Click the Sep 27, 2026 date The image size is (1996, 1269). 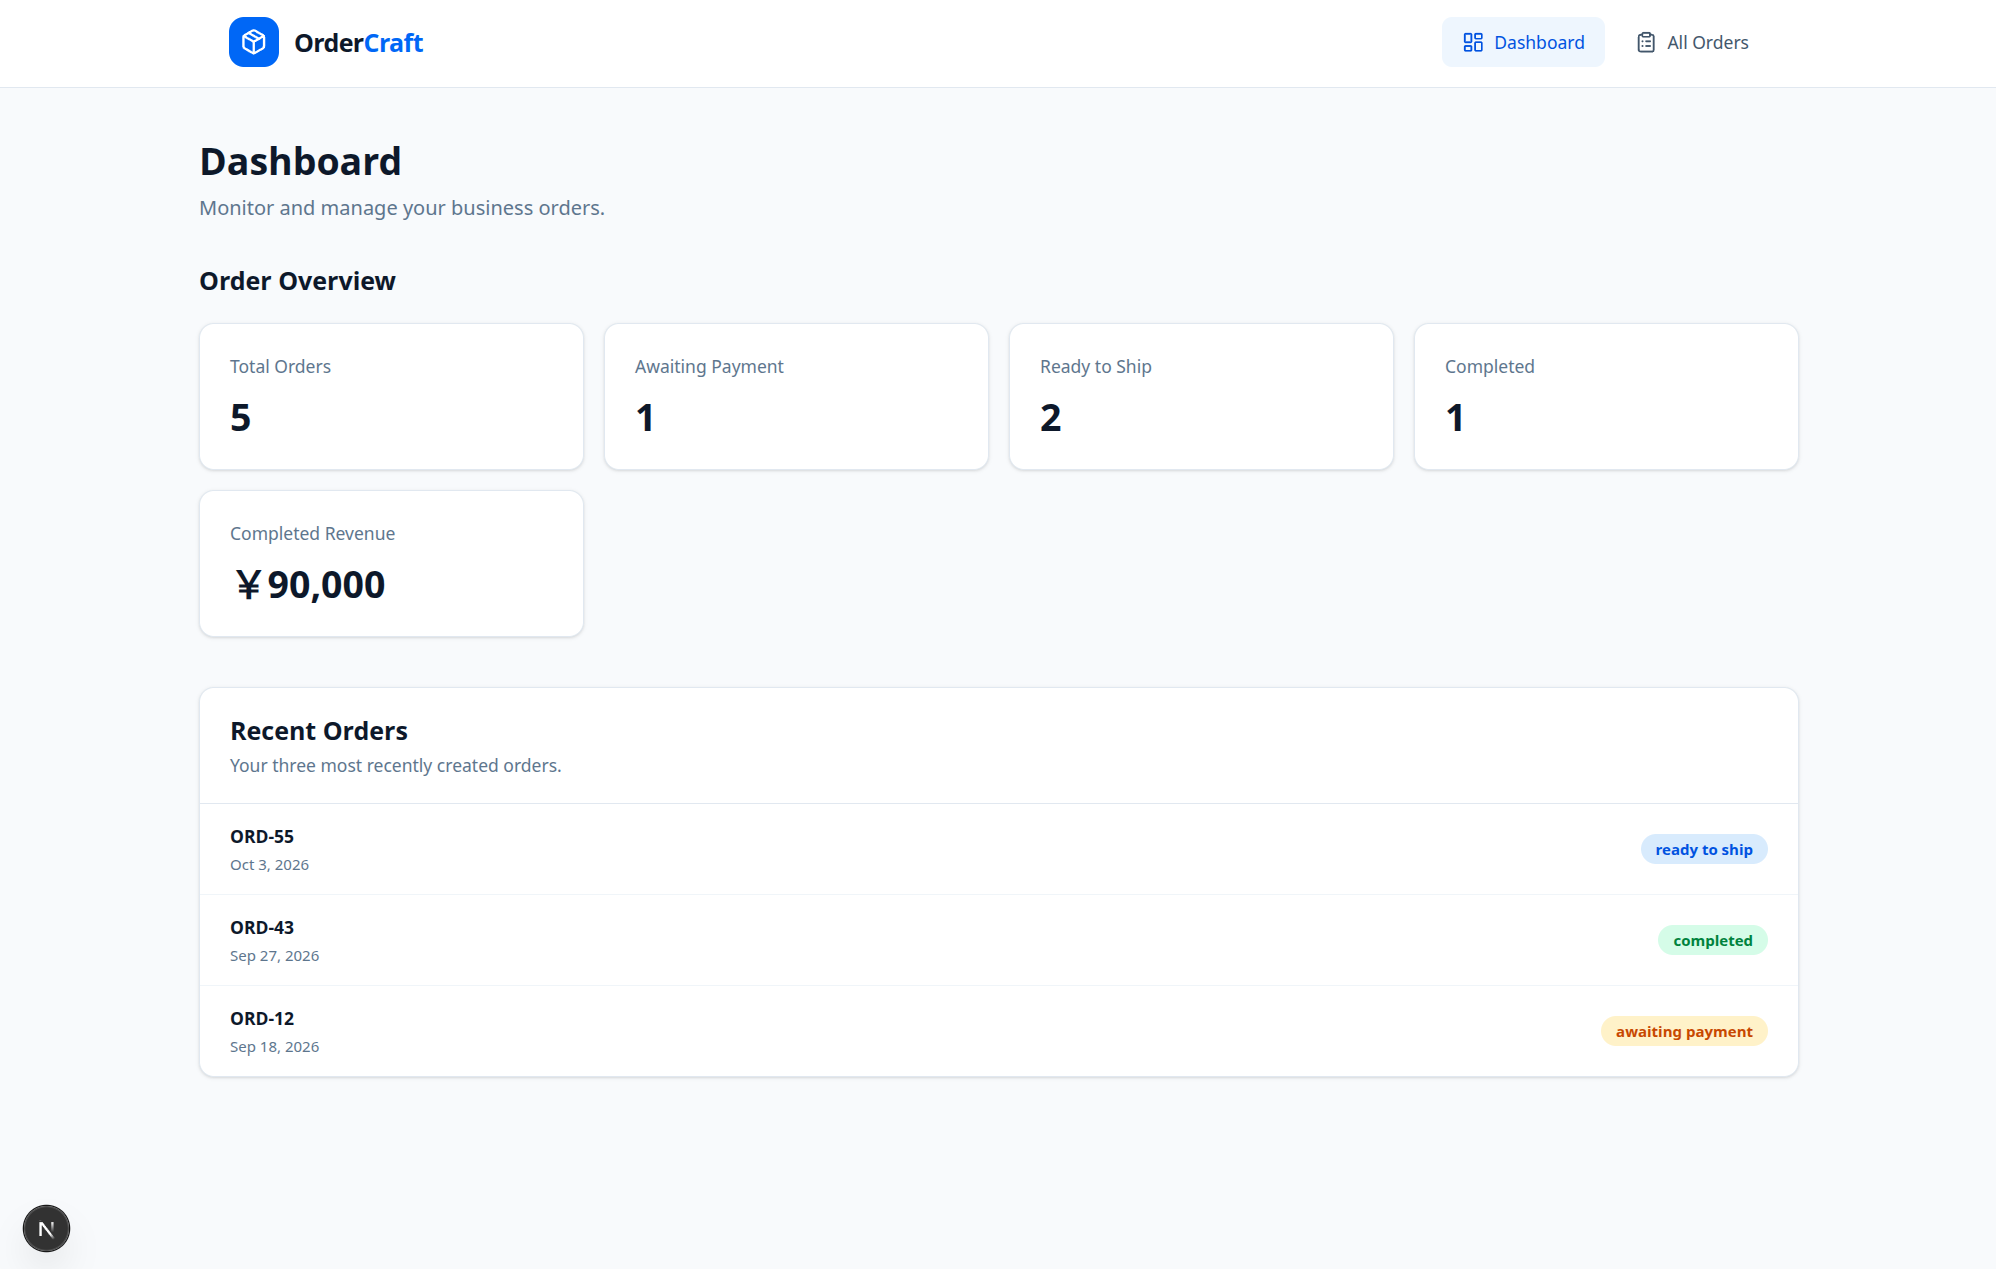274,956
